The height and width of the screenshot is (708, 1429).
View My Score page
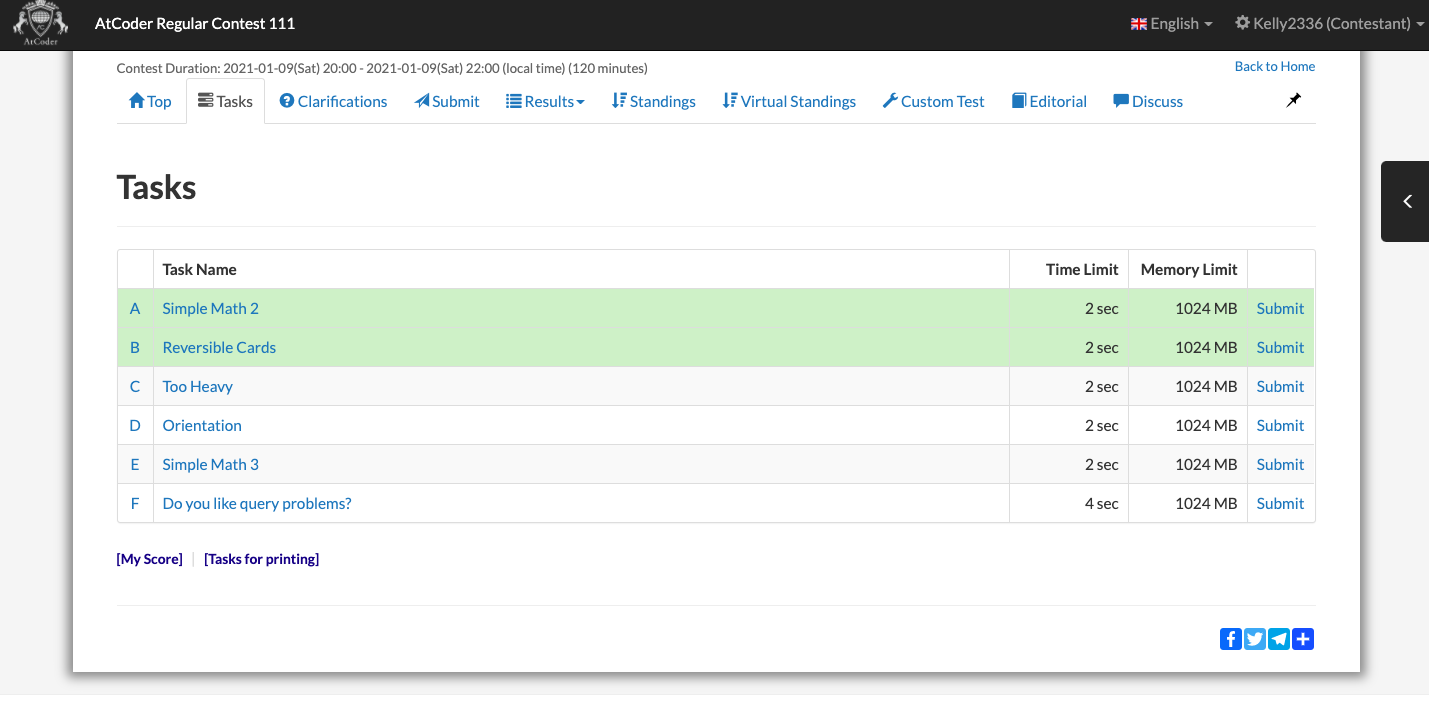click(x=149, y=558)
